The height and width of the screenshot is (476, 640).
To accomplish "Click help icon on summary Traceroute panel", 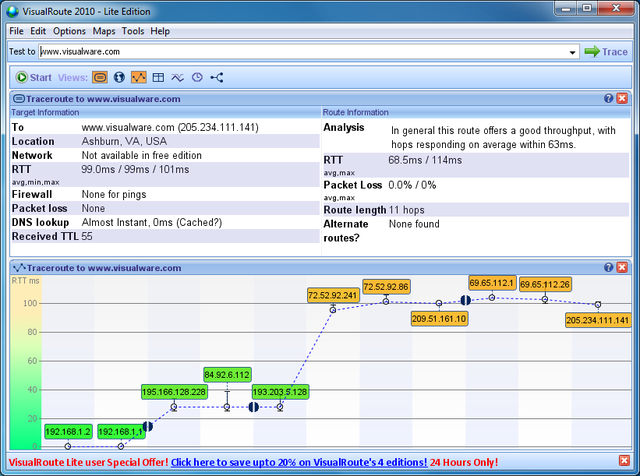I will [609, 98].
